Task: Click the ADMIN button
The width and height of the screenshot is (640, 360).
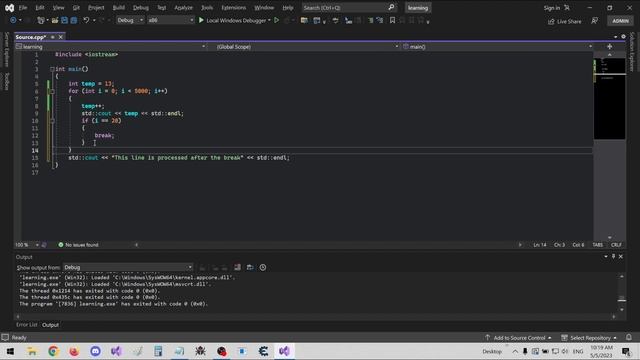Action: [620, 21]
